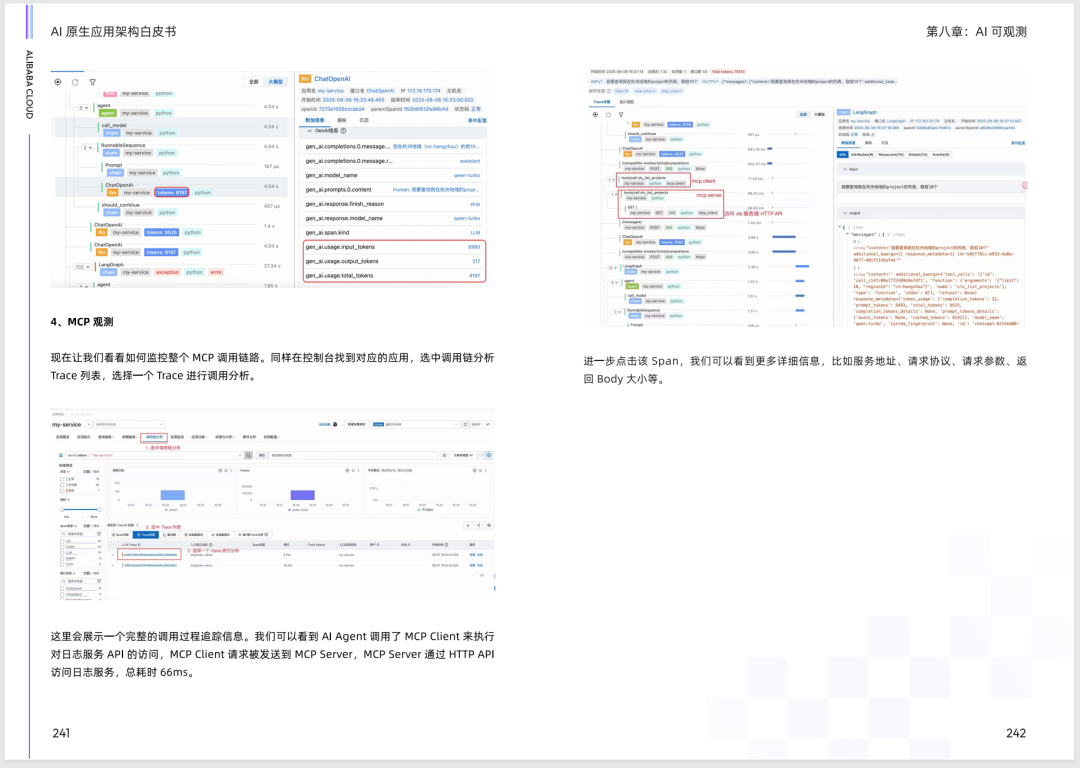The image size is (1080, 768).
Task: Adjust the duration range slider right handle
Action: 99,510
